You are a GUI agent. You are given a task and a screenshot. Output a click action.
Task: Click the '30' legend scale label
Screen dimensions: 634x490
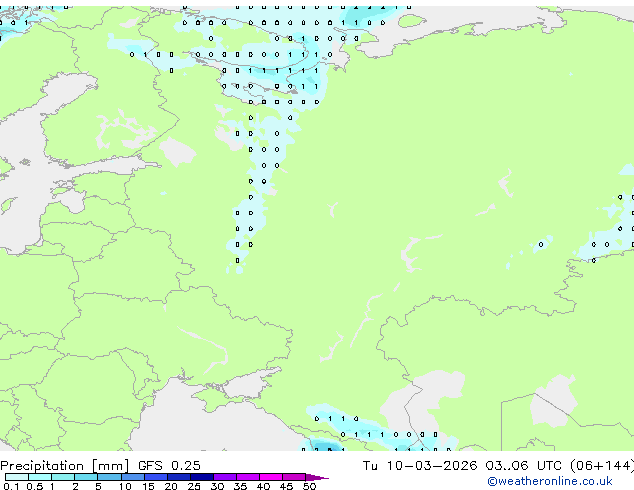coord(217,486)
